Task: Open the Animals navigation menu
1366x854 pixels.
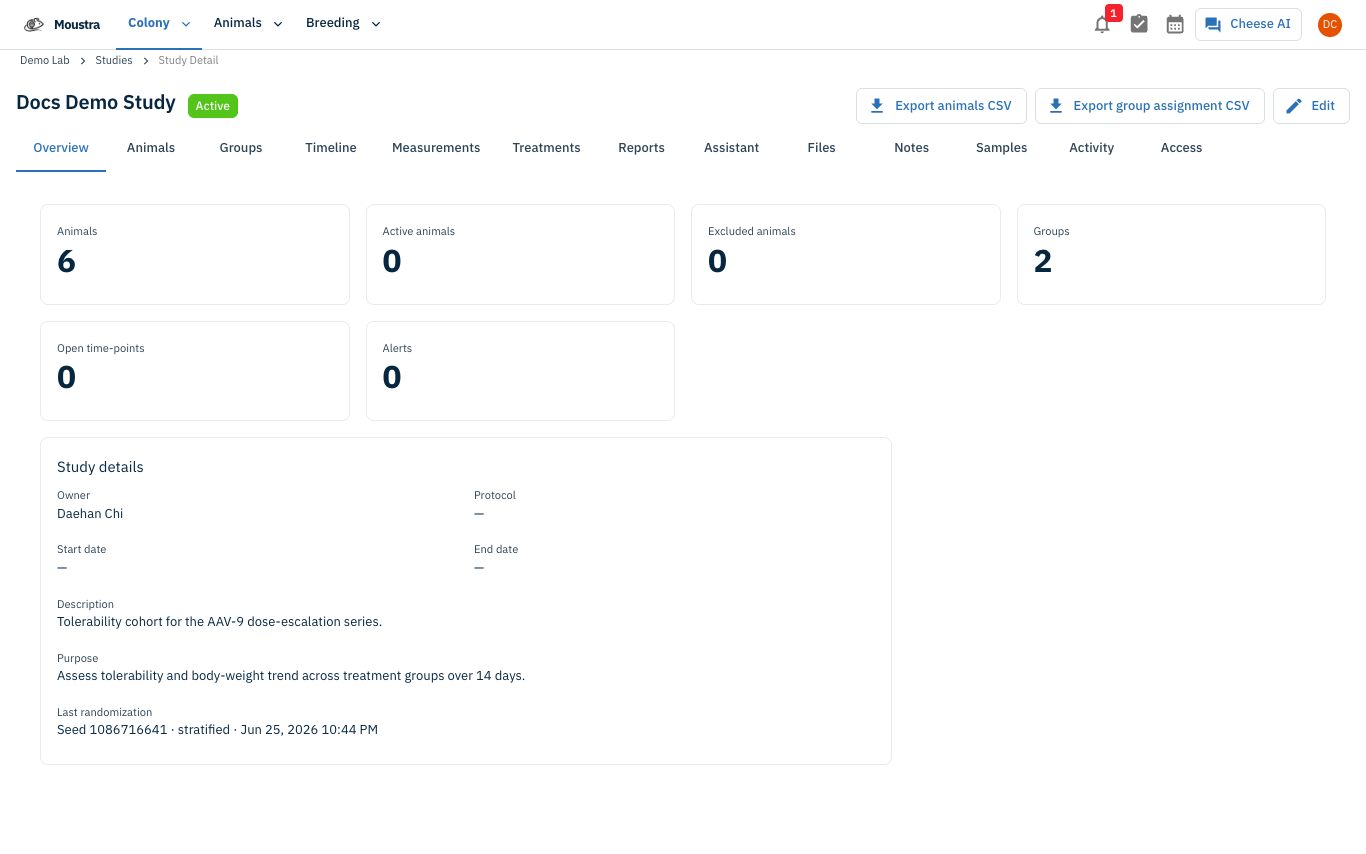Action: click(248, 24)
